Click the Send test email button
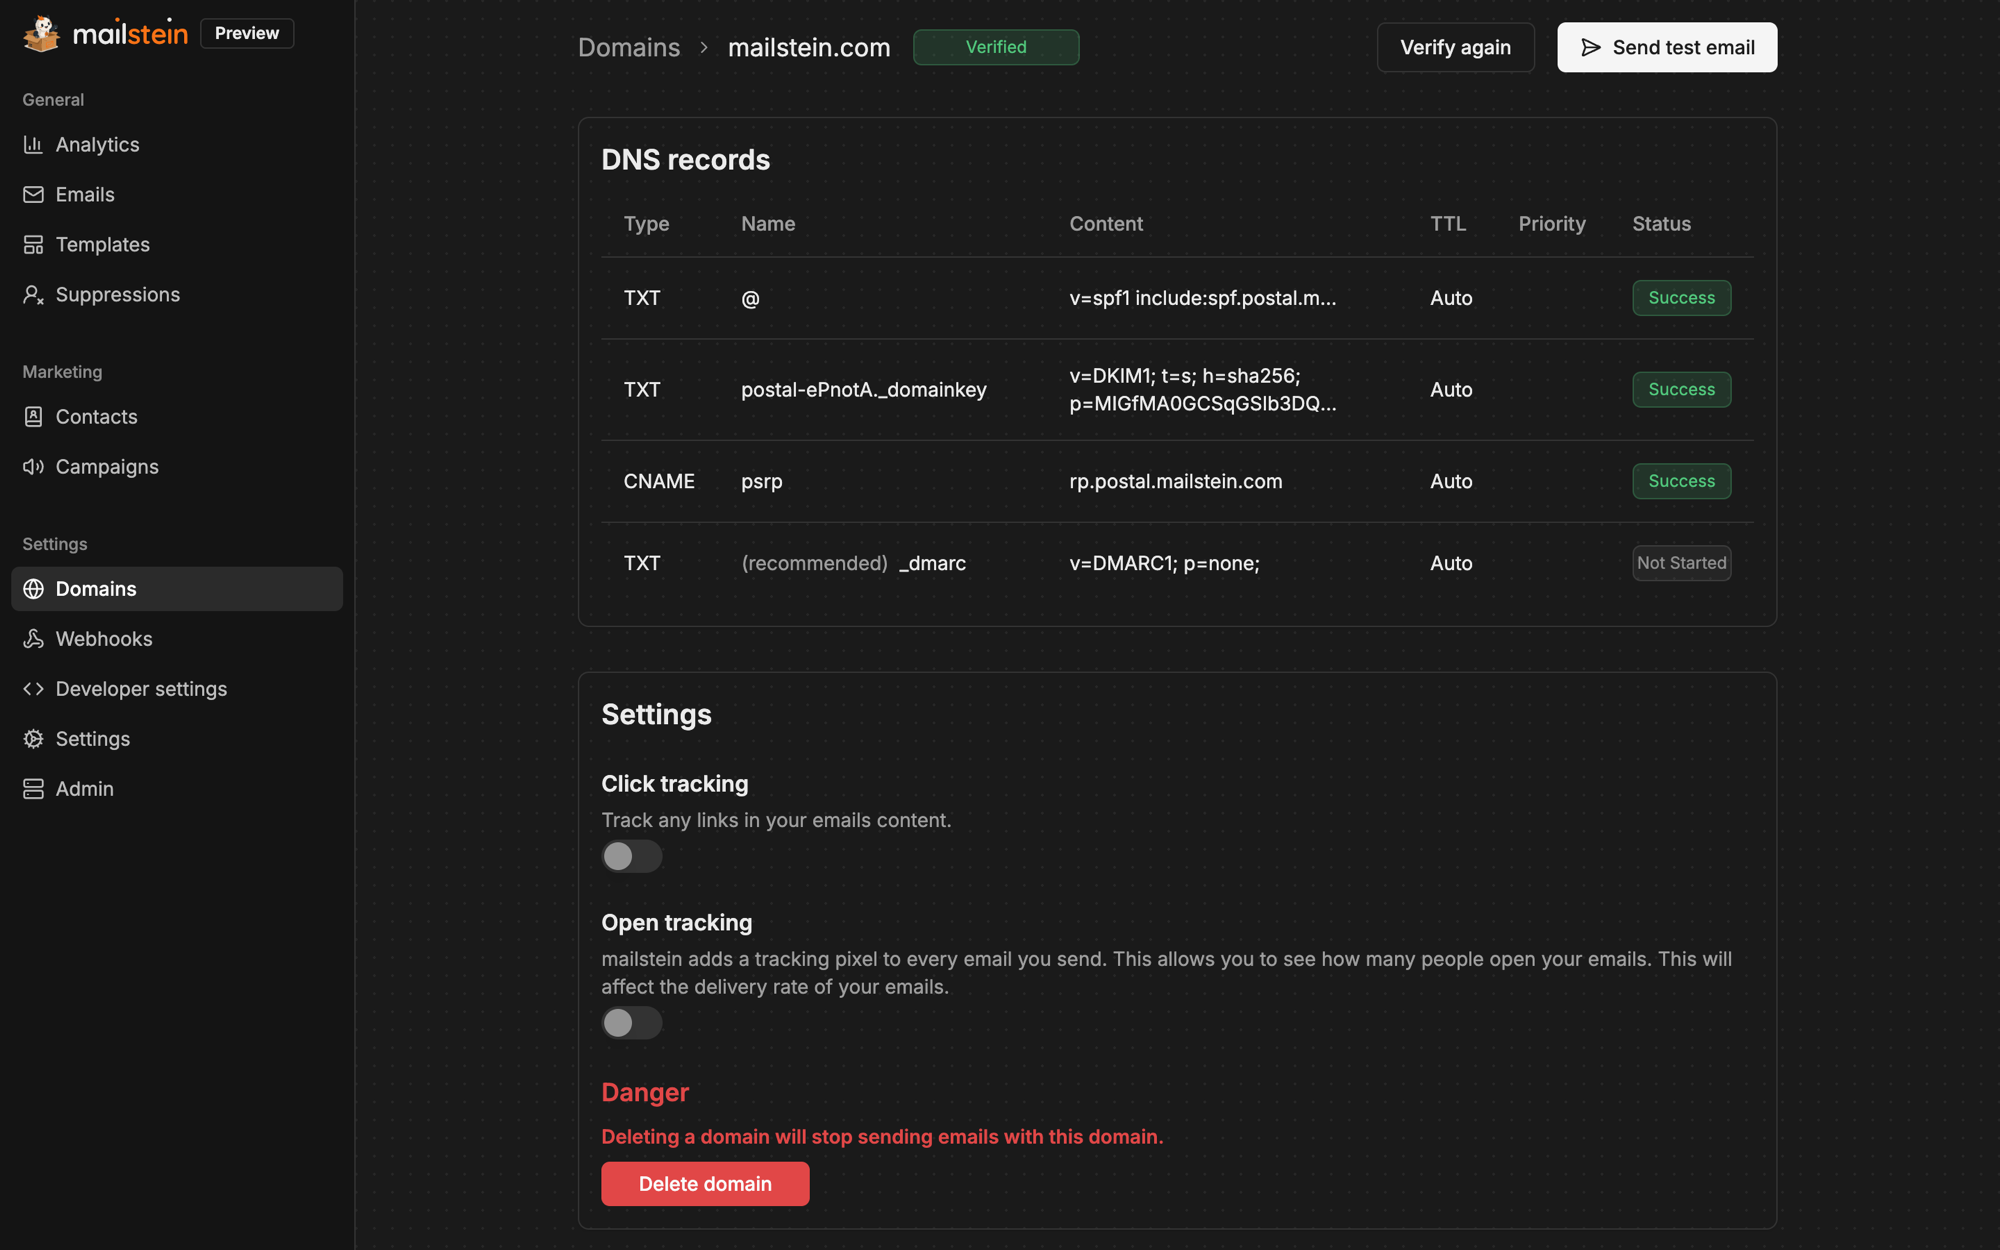The width and height of the screenshot is (2000, 1250). pos(1667,47)
